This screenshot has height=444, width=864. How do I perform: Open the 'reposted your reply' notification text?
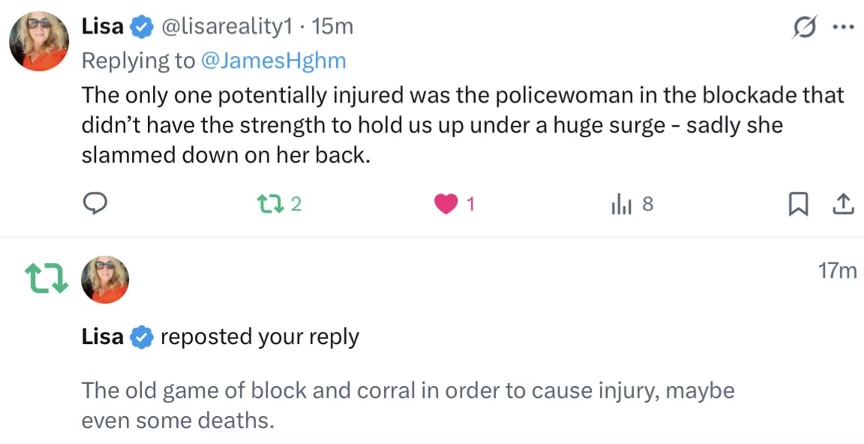(260, 337)
